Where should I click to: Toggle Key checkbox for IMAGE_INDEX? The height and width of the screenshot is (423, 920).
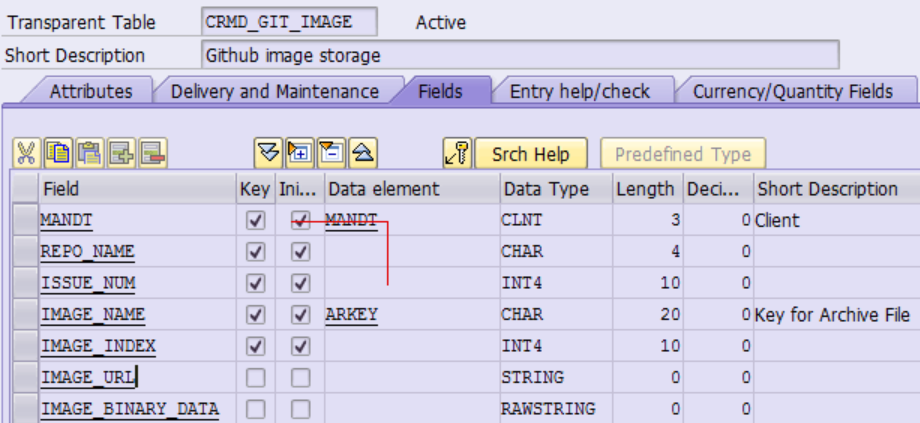[255, 346]
